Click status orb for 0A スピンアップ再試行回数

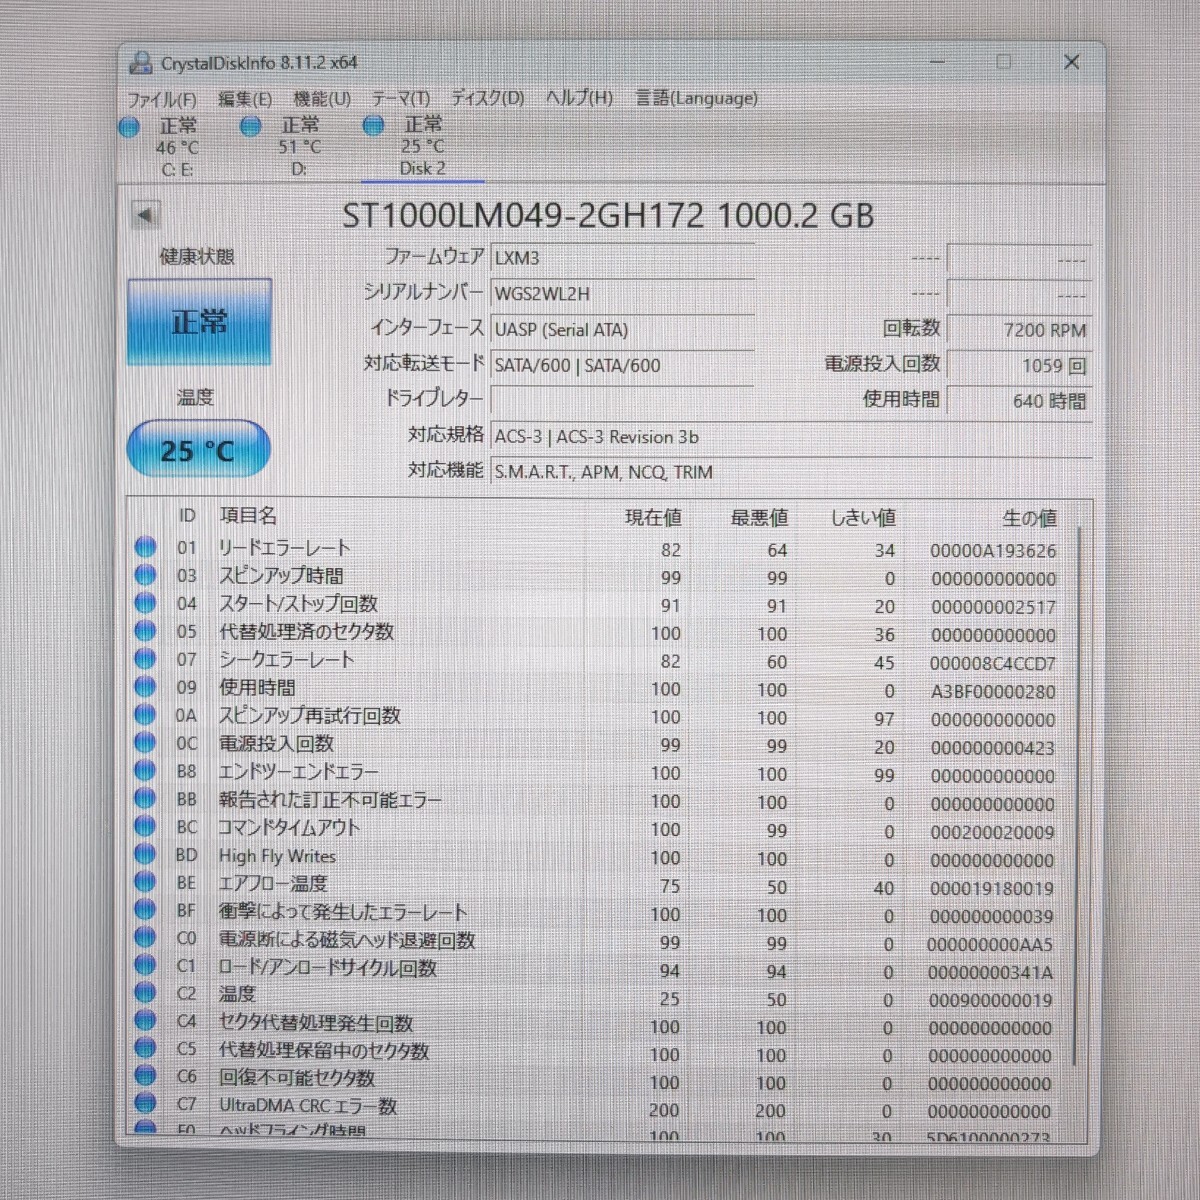145,715
